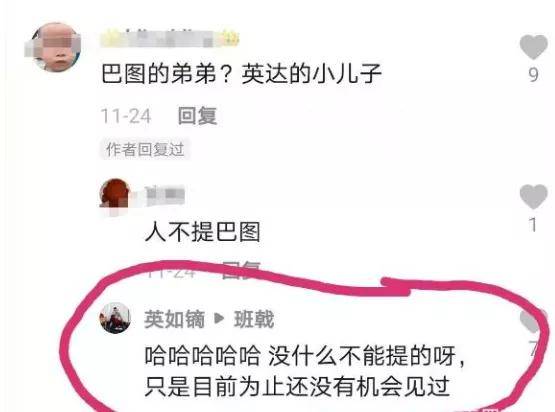555x412 pixels.
Task: Select the reply text 人不提巴图
Action: point(203,232)
